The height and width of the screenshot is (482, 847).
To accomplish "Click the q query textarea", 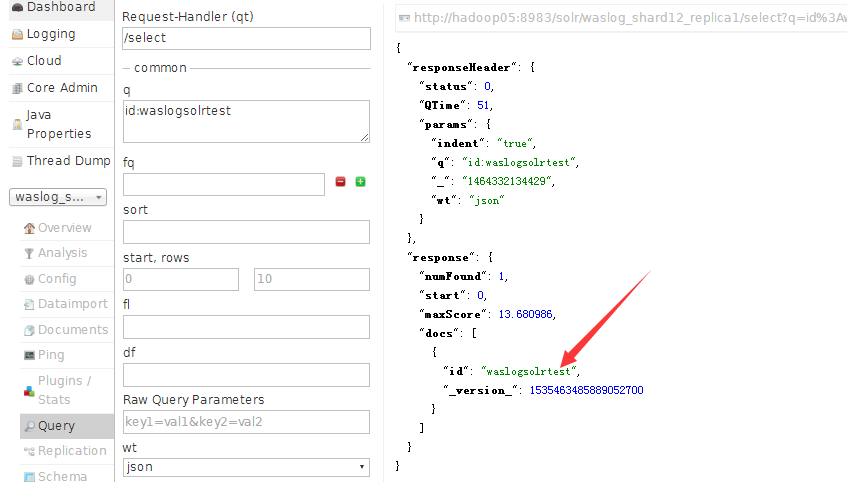I will [246, 122].
